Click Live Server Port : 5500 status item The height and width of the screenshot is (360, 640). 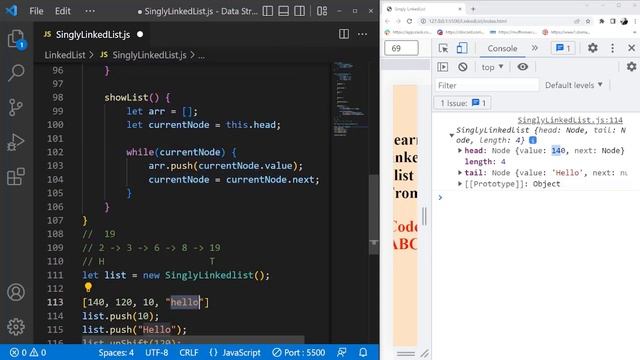tap(299, 352)
